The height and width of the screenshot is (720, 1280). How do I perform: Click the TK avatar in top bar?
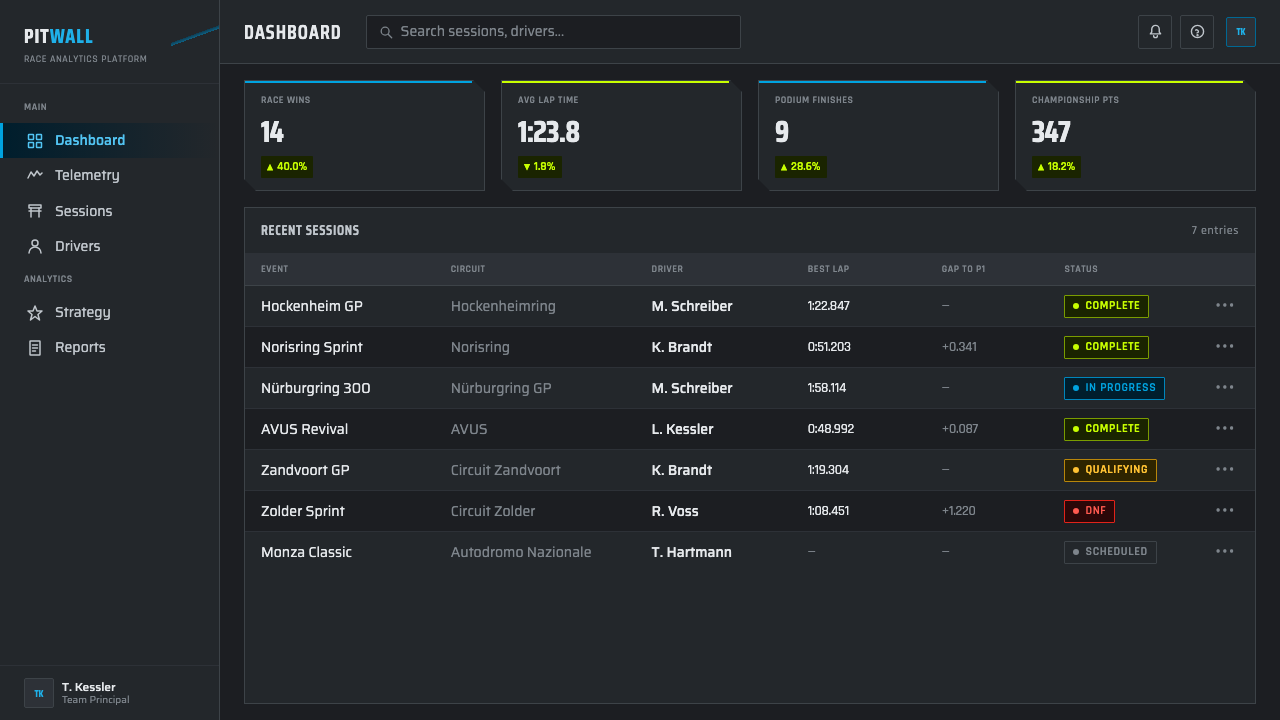(x=1241, y=32)
